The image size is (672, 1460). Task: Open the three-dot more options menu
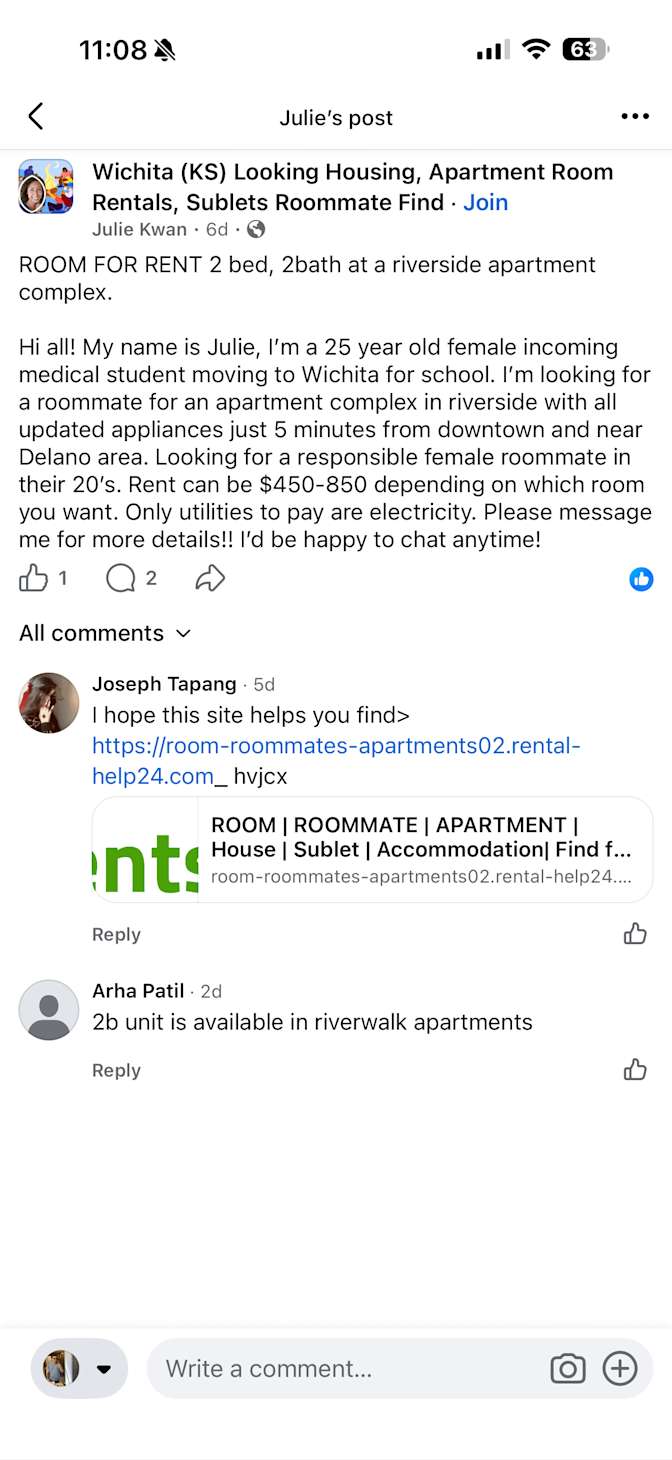point(635,117)
